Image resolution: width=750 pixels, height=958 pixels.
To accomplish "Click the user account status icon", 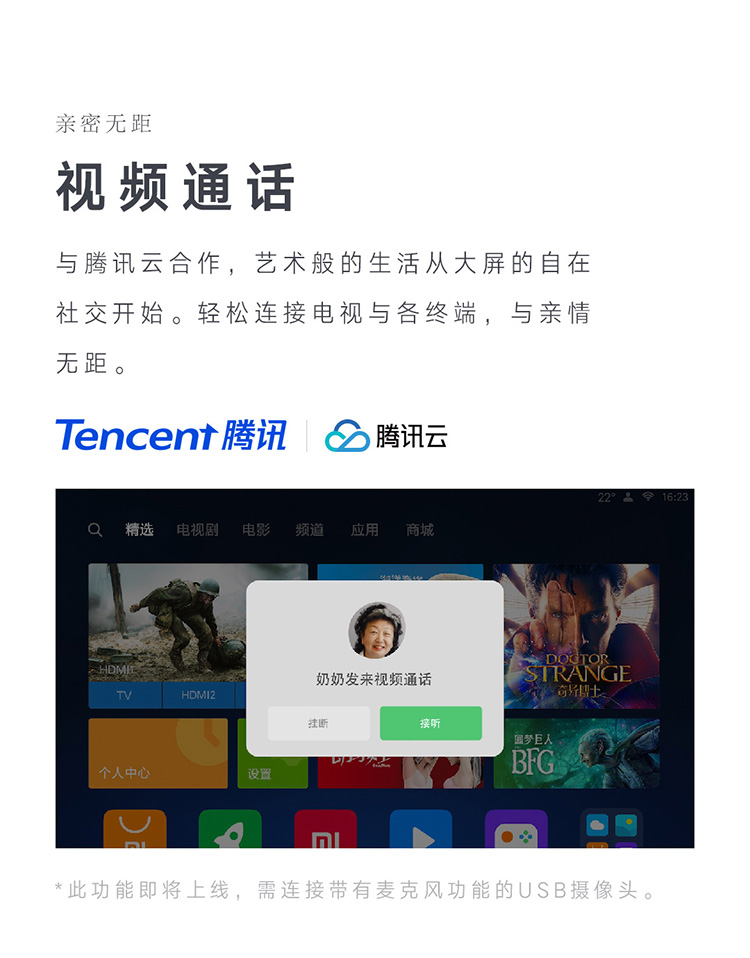I will pos(628,497).
